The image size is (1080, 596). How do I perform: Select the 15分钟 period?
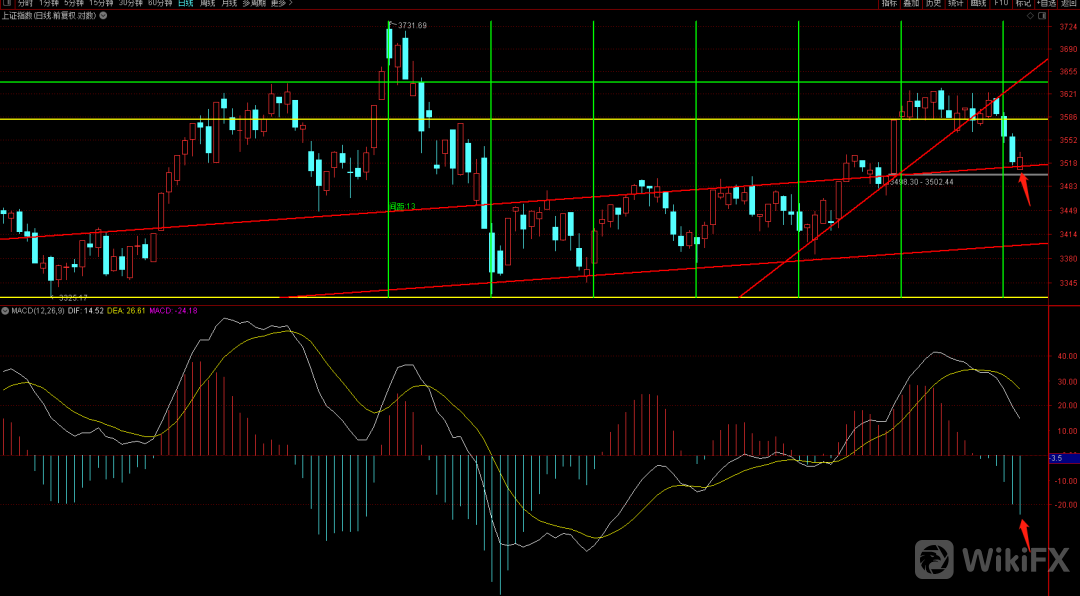point(101,4)
